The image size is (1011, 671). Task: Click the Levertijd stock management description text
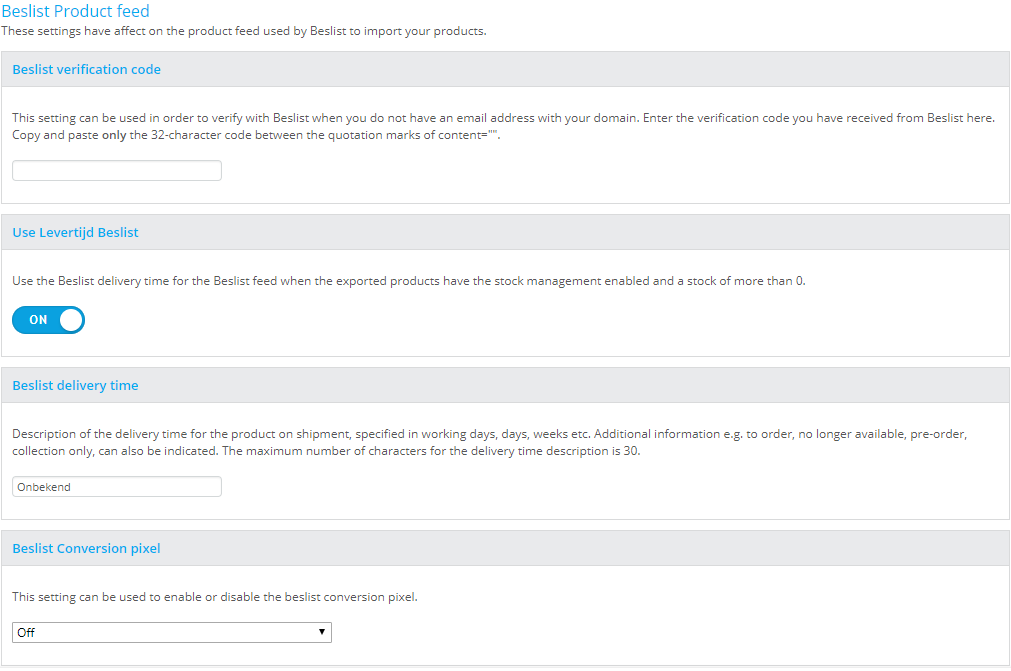(x=408, y=281)
